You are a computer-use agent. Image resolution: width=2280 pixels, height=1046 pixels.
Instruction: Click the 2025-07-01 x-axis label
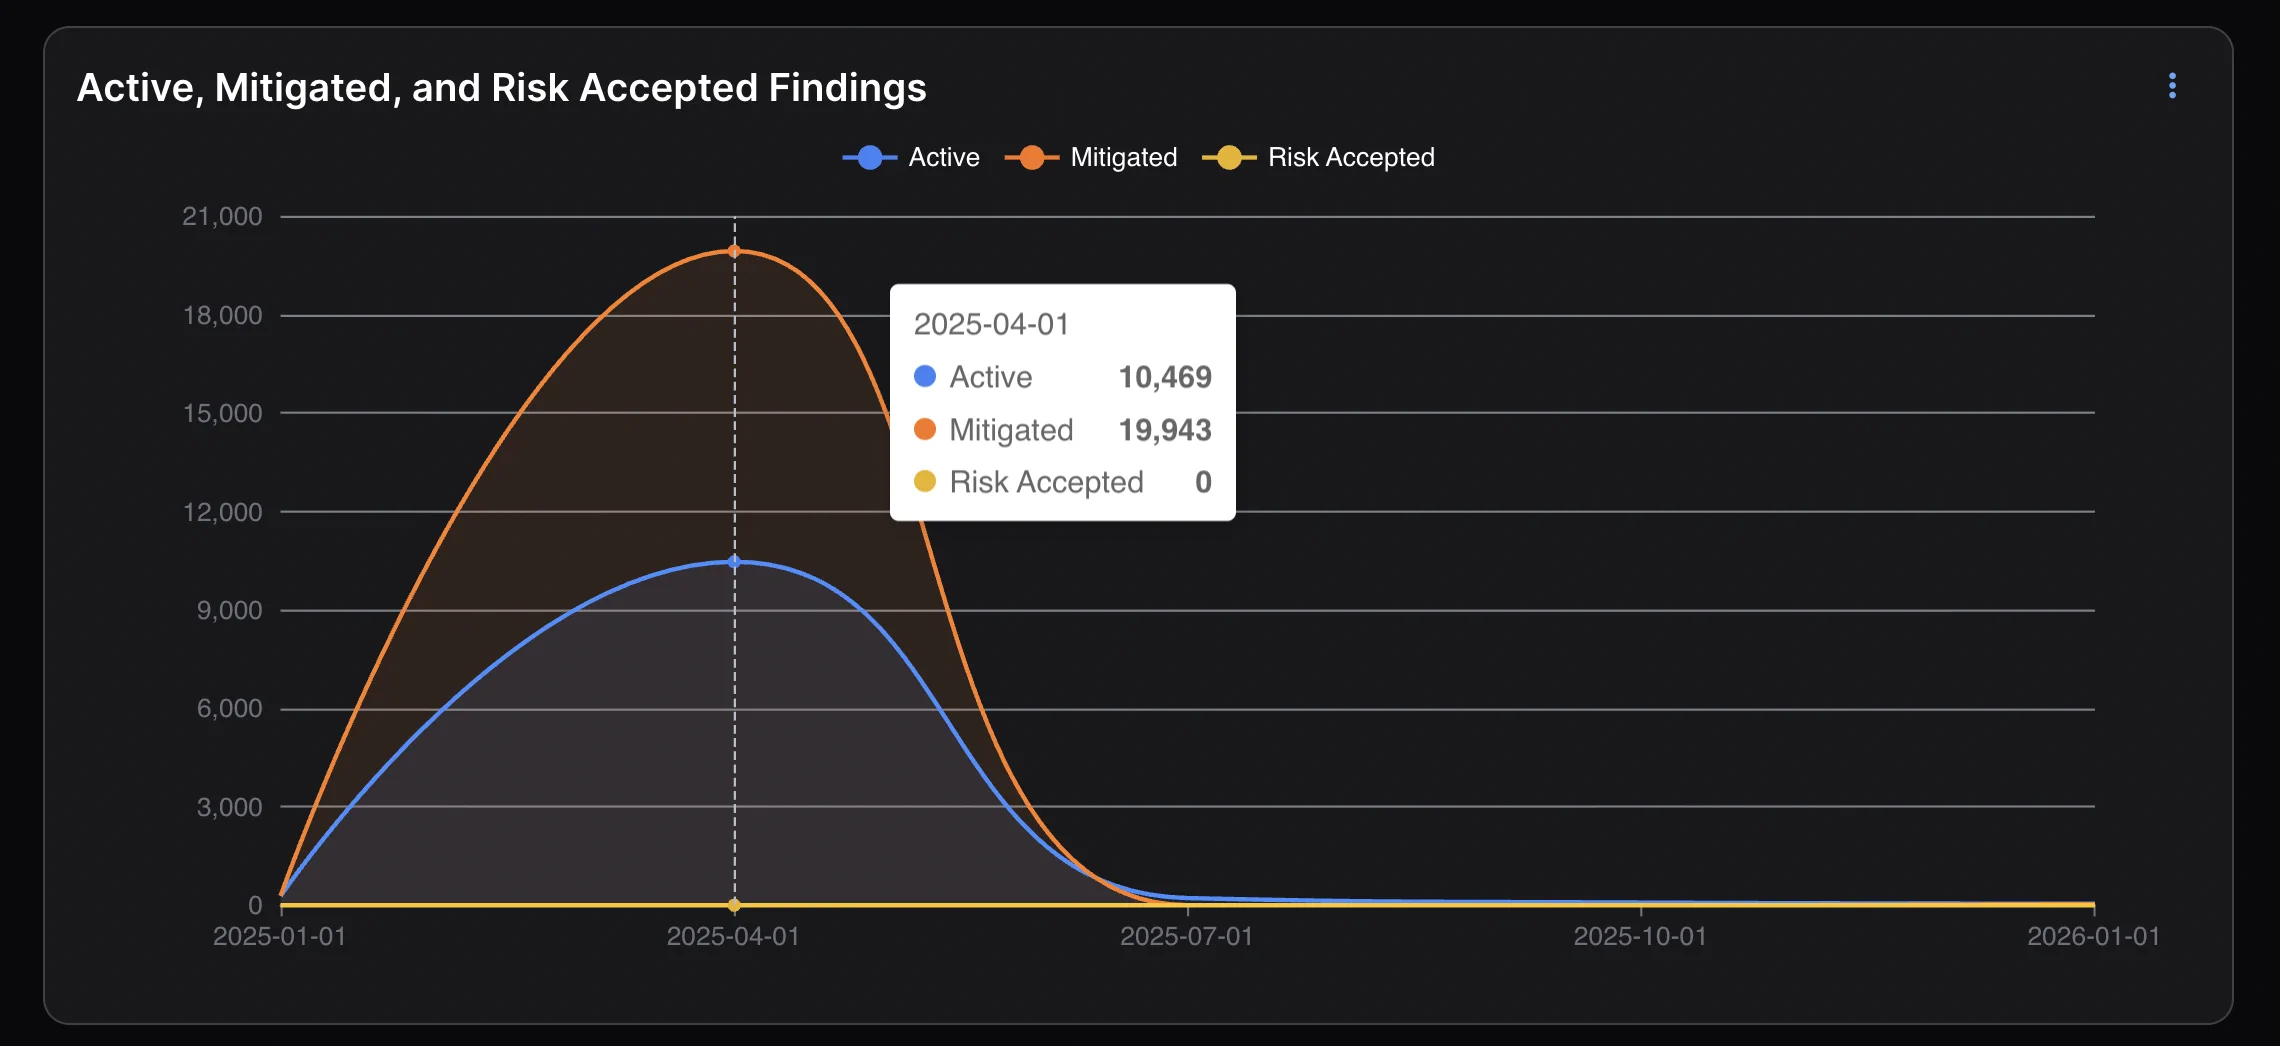click(1186, 937)
